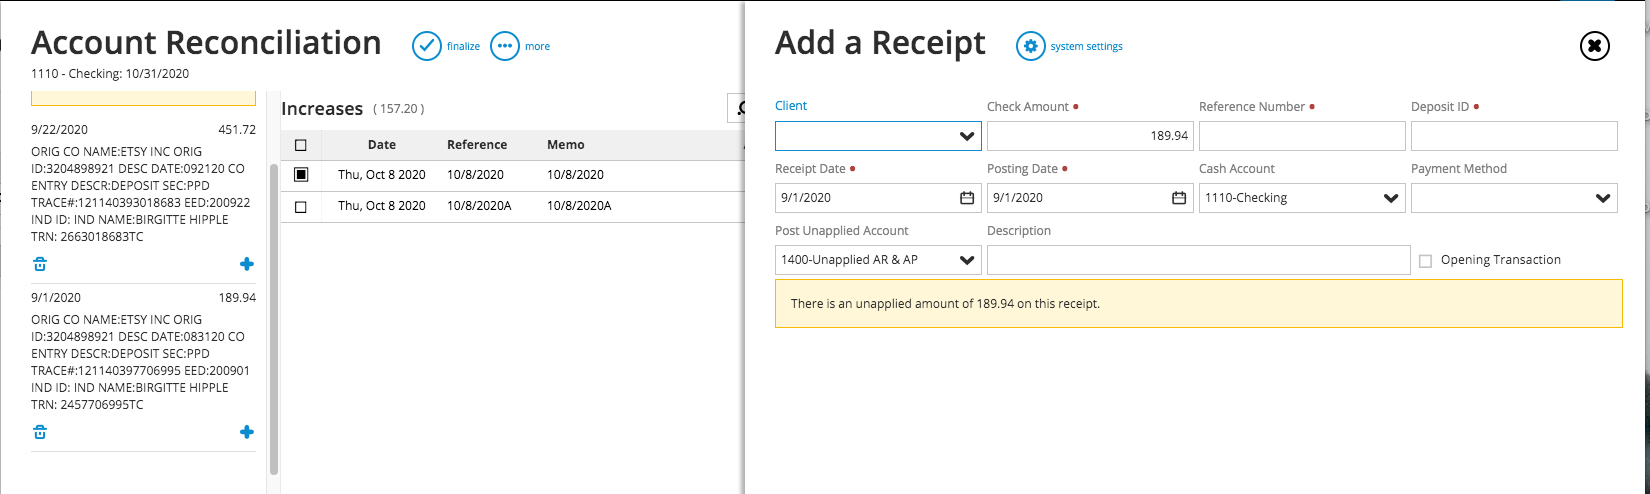1650x494 pixels.
Task: Click the Deposit ID field
Action: [x=1514, y=136]
